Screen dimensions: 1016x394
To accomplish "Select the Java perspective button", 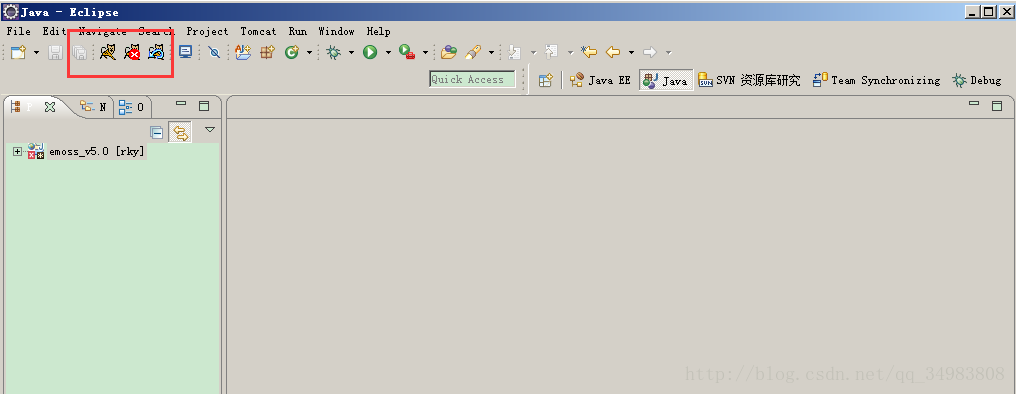I will click(x=666, y=80).
